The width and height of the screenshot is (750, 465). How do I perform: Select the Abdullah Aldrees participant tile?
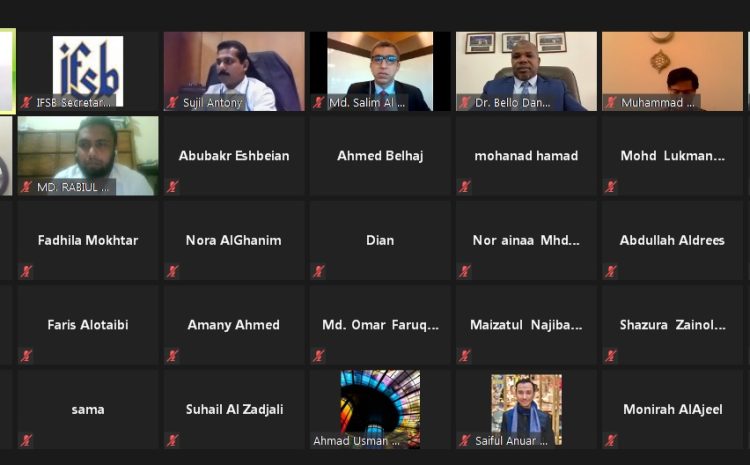pyautogui.click(x=672, y=240)
